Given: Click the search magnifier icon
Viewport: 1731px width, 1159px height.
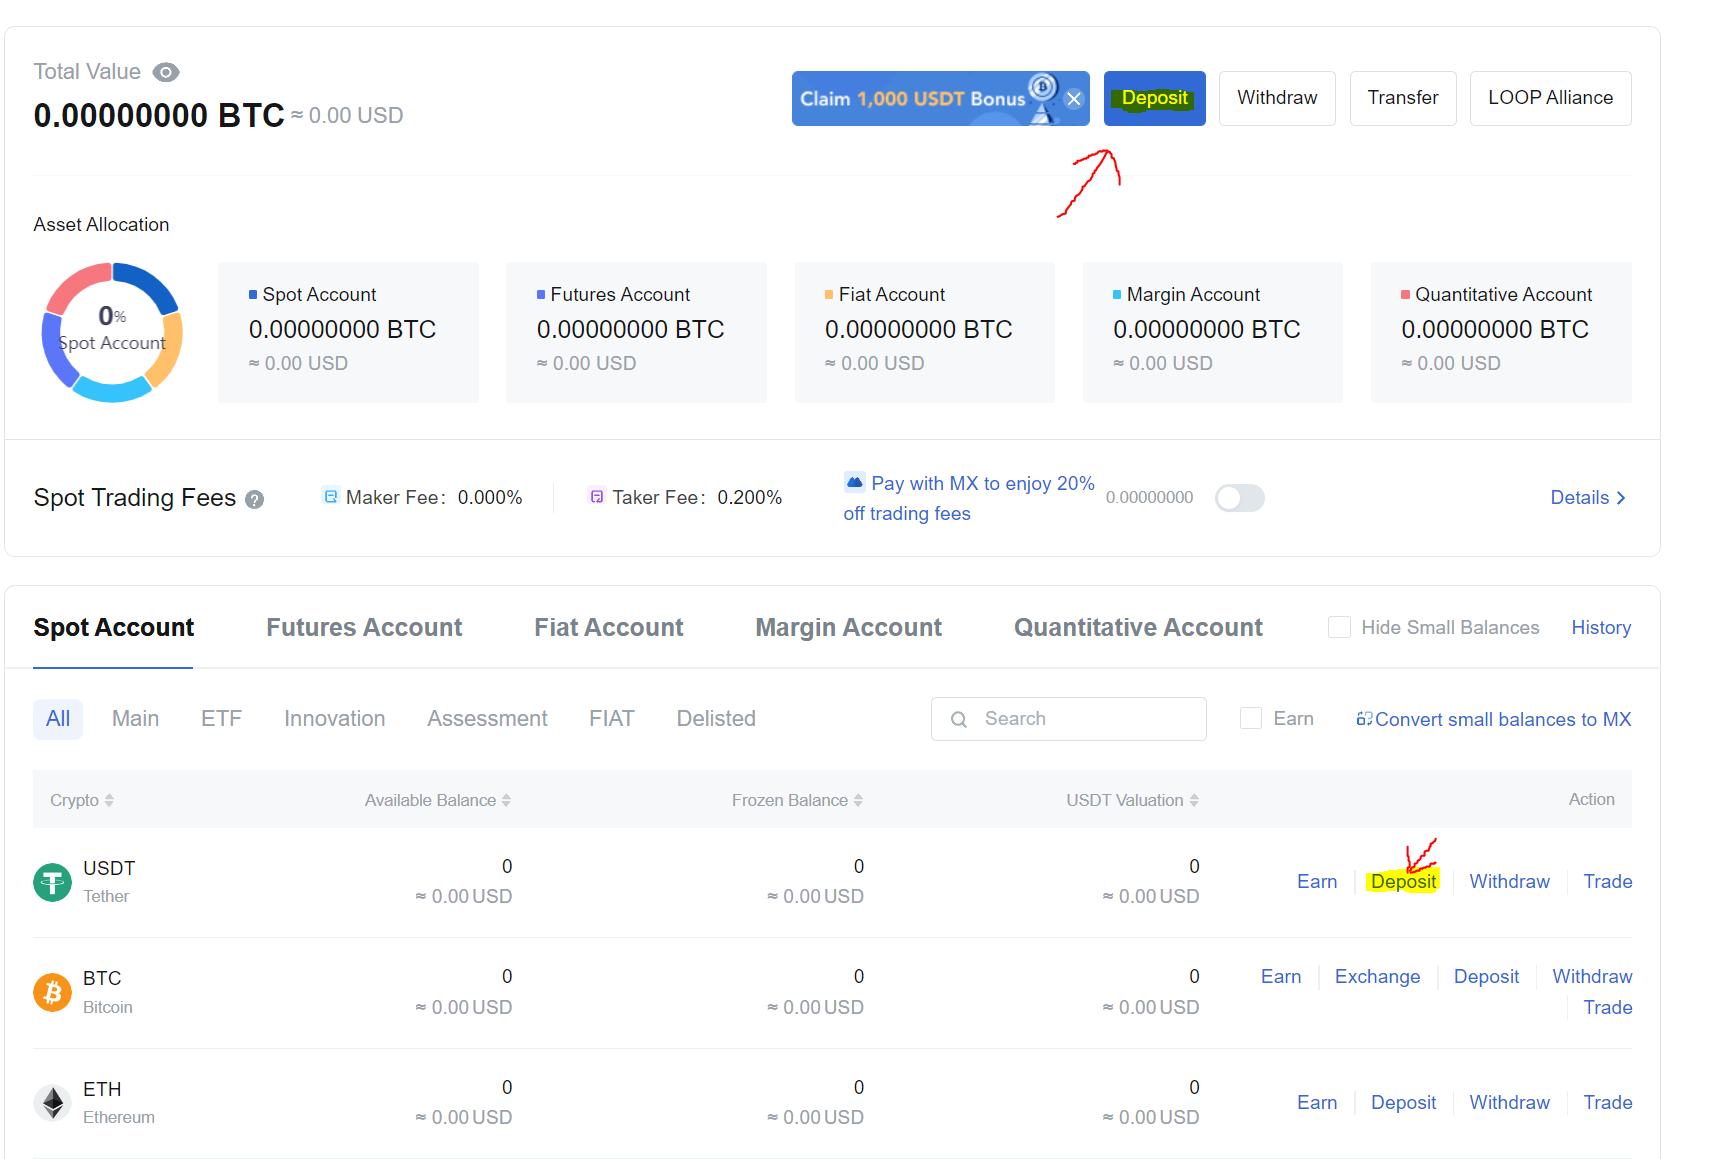Looking at the screenshot, I should tap(959, 720).
